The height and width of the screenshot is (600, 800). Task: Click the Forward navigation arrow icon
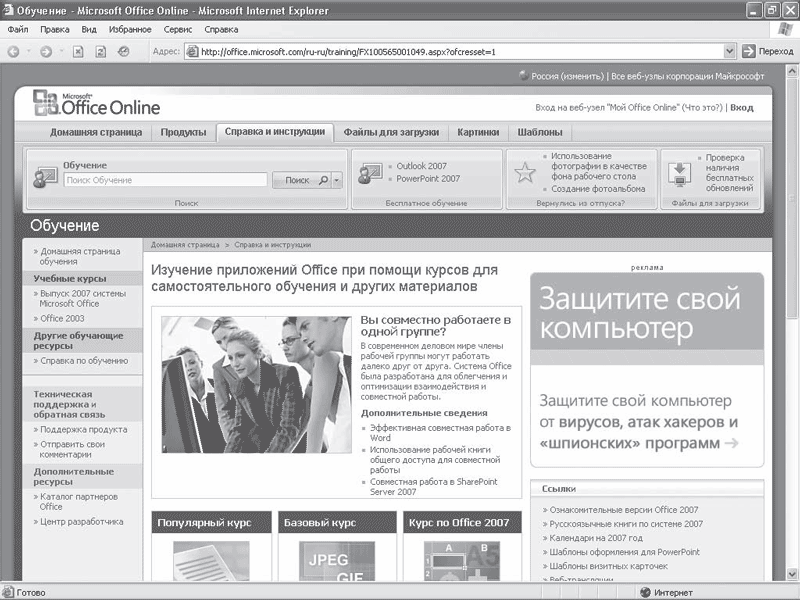click(46, 52)
